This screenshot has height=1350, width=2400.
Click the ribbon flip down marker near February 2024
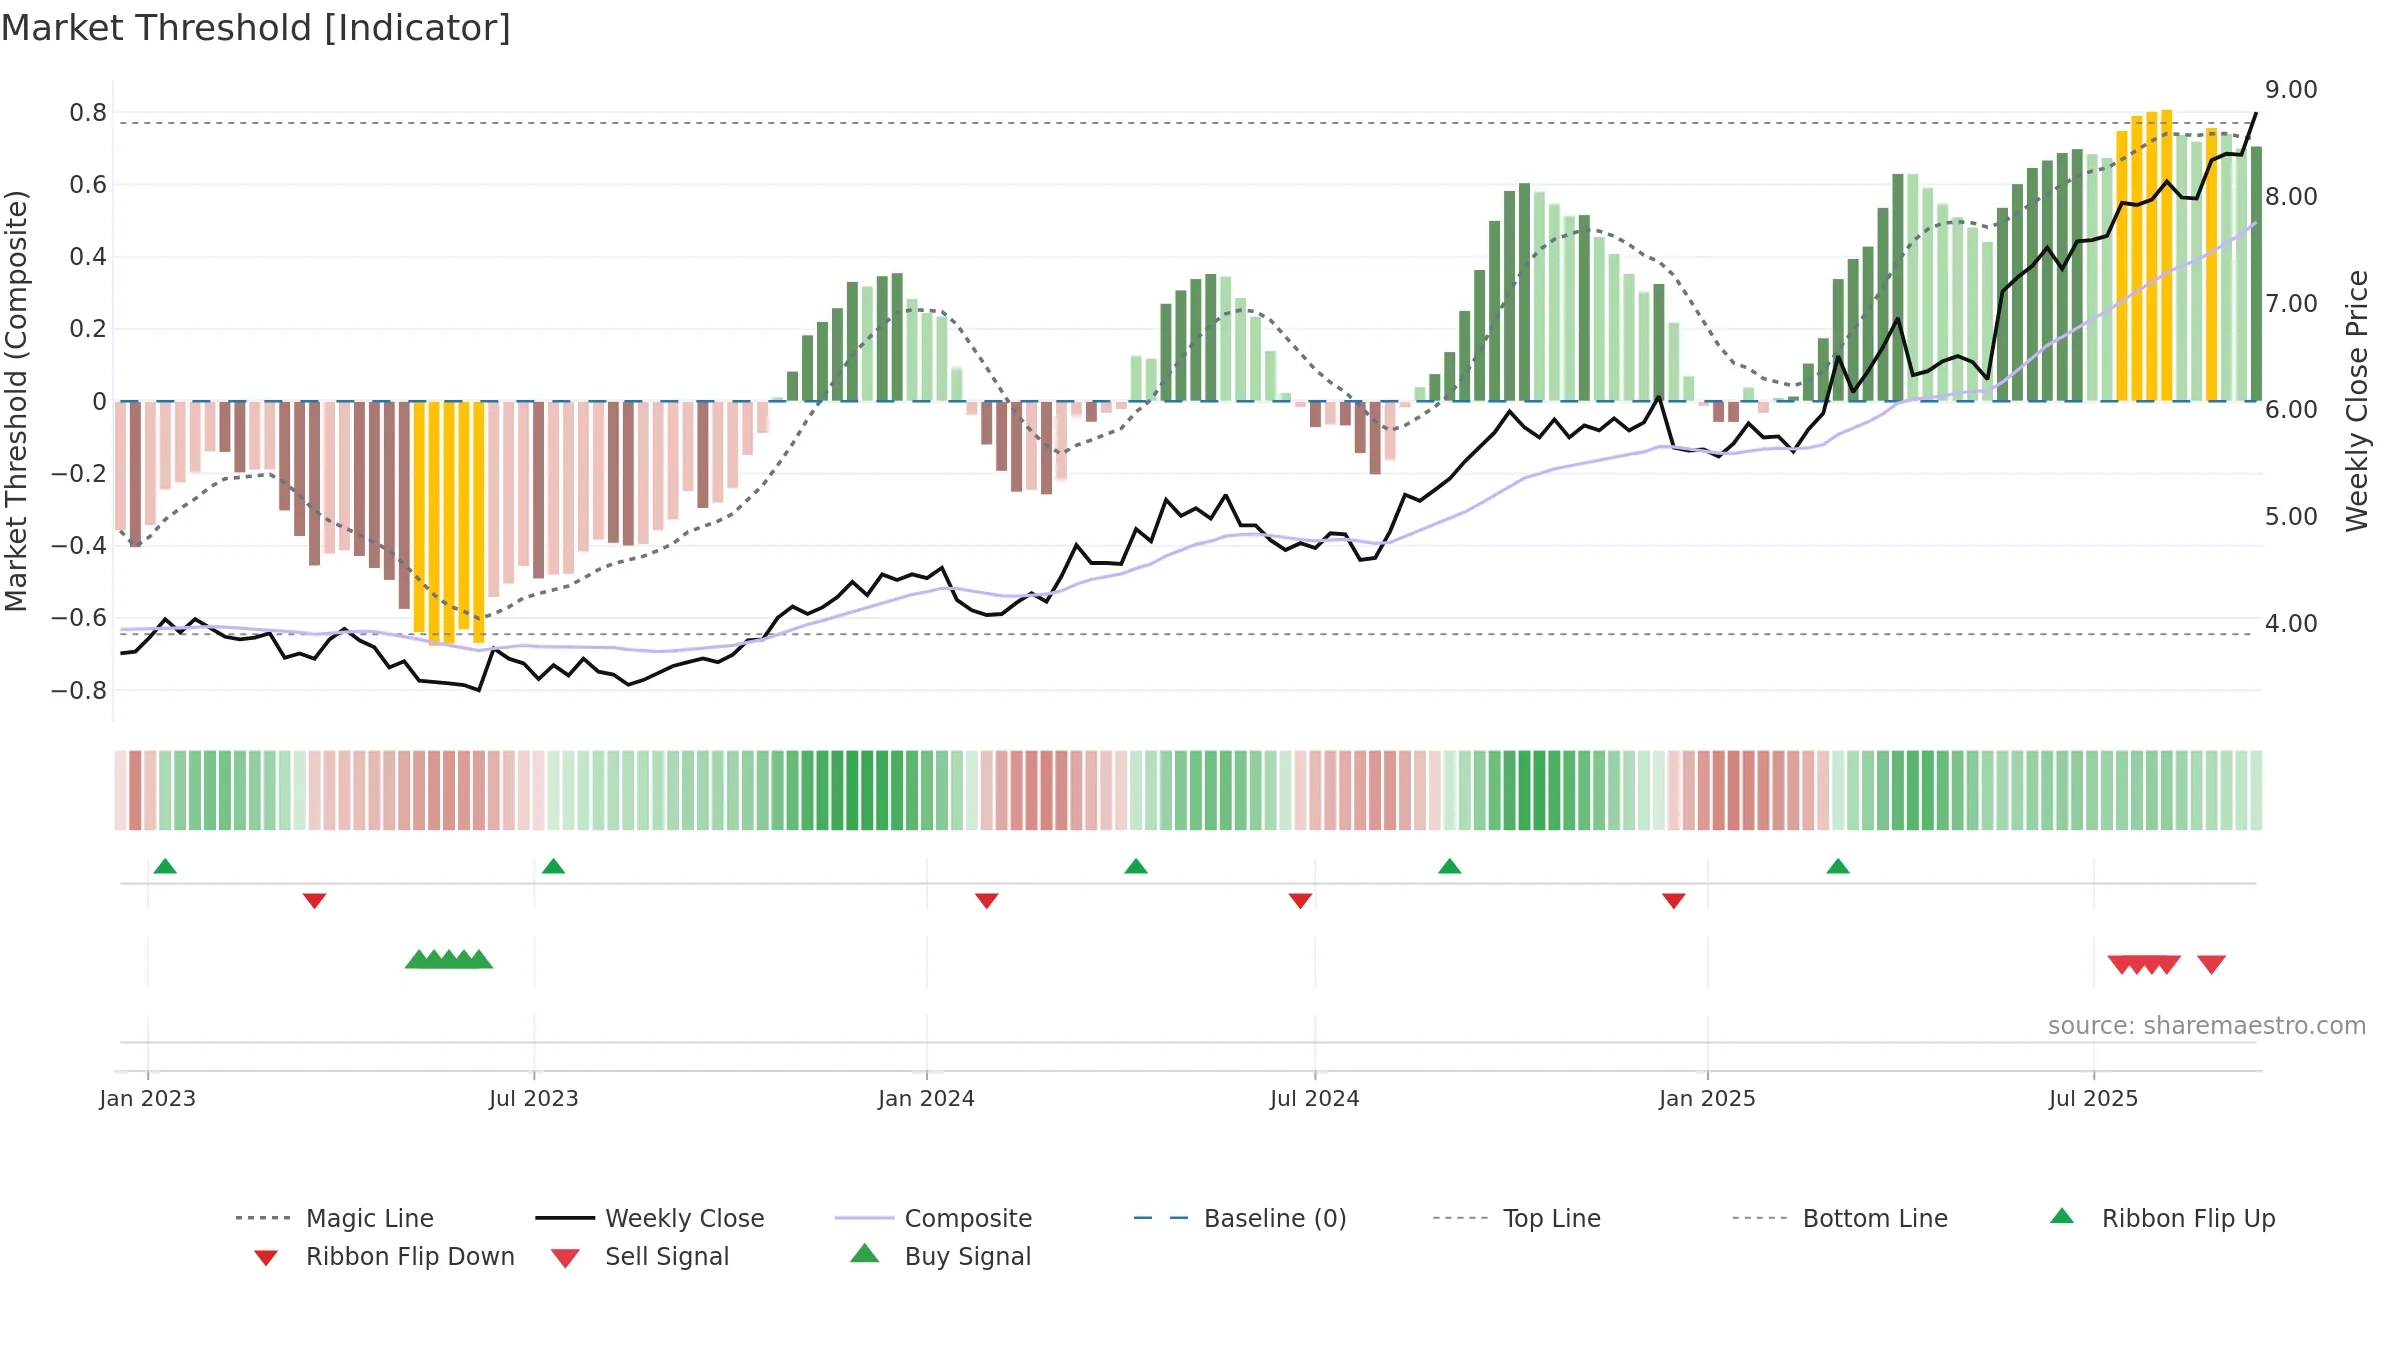coord(986,901)
